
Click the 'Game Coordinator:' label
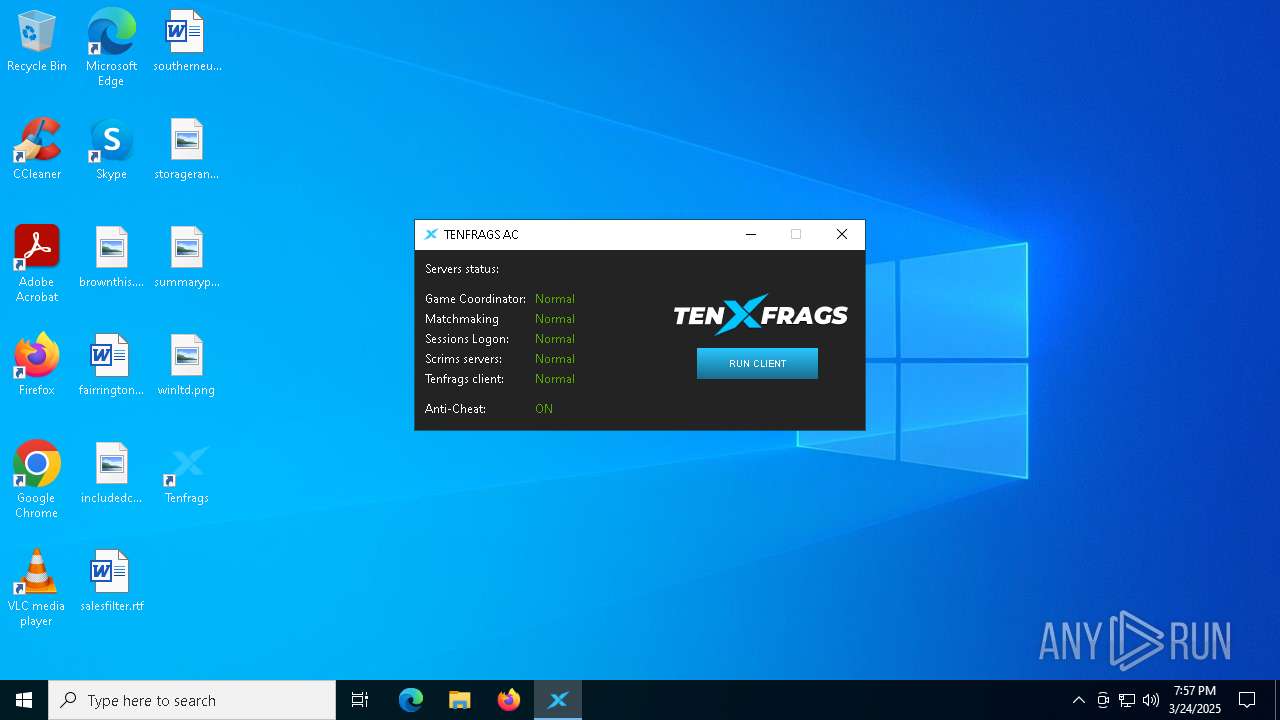pos(476,299)
